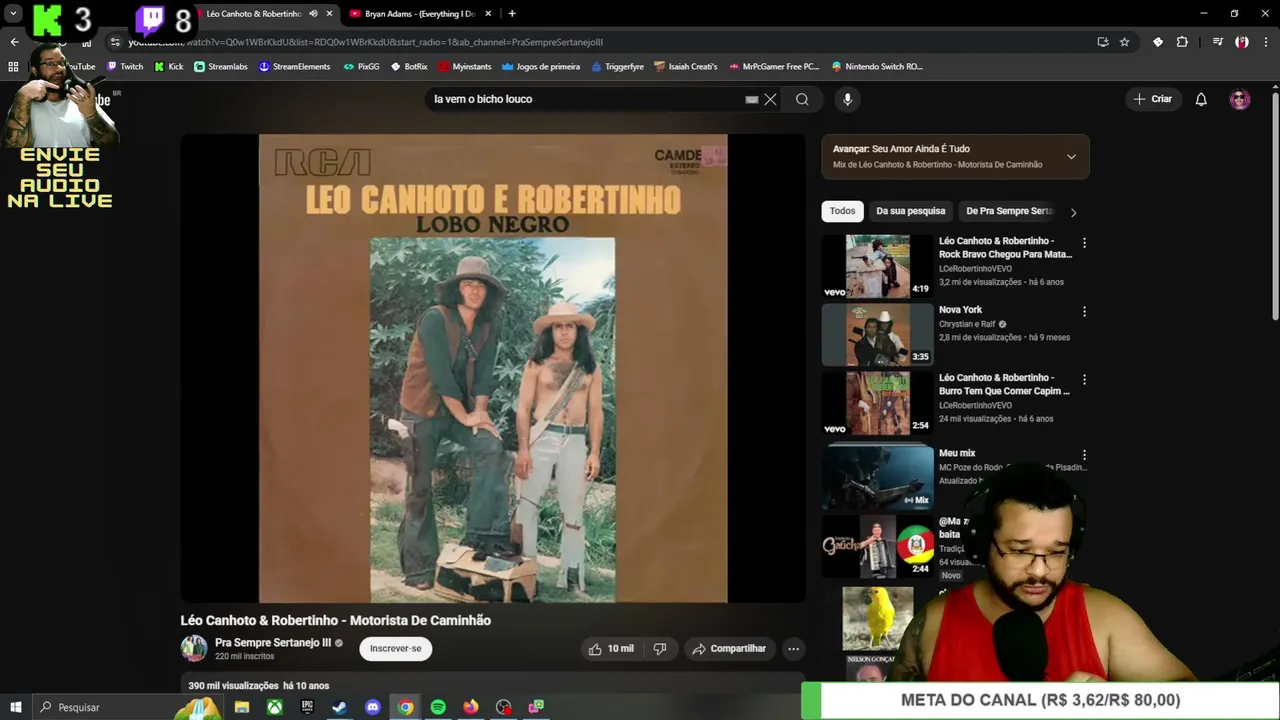Open the Triggerfyre bookmark
The width and height of the screenshot is (1280, 720).
[x=617, y=67]
